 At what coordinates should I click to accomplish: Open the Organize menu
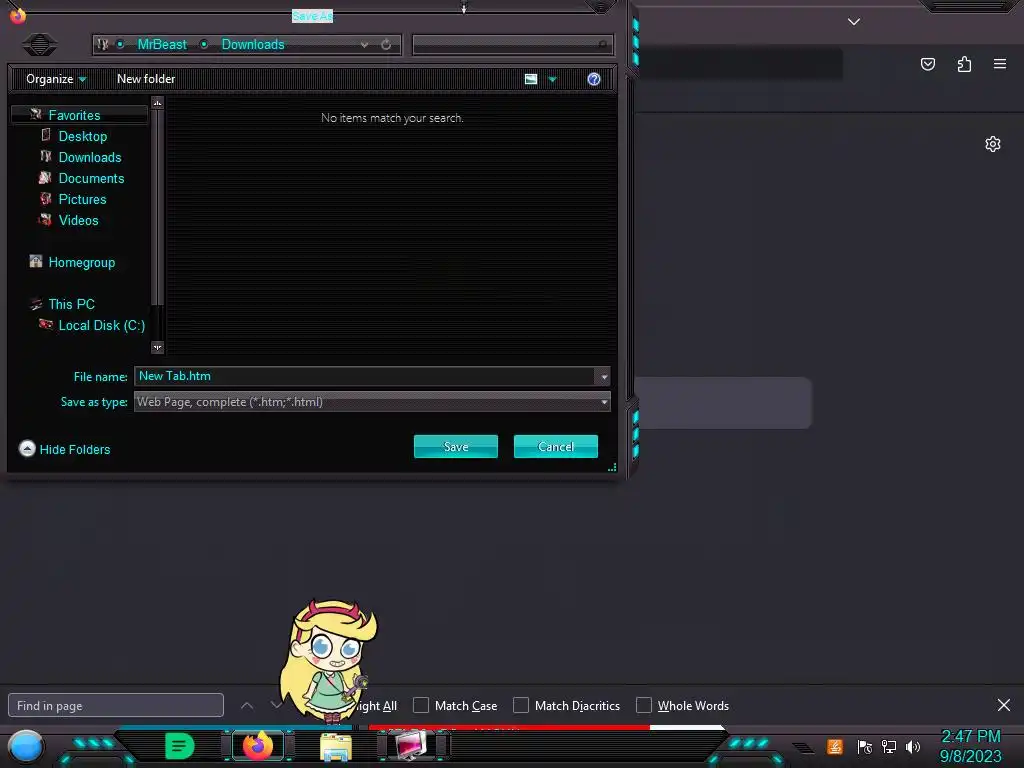coord(56,79)
